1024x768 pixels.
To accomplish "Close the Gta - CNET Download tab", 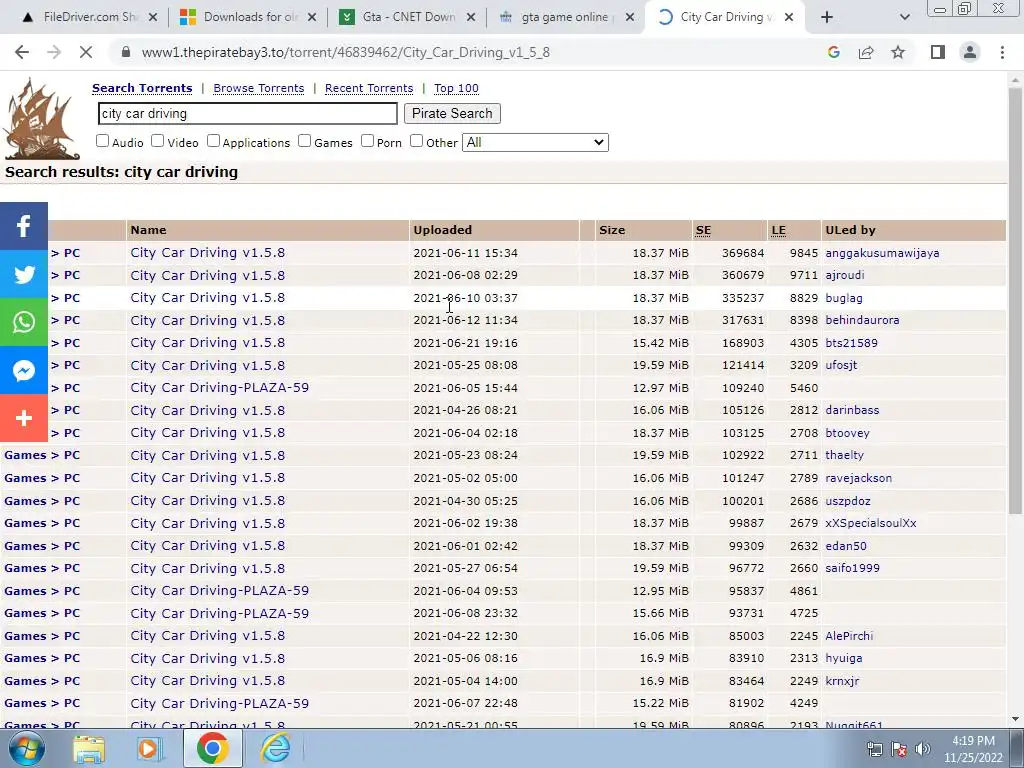I will pyautogui.click(x=471, y=18).
